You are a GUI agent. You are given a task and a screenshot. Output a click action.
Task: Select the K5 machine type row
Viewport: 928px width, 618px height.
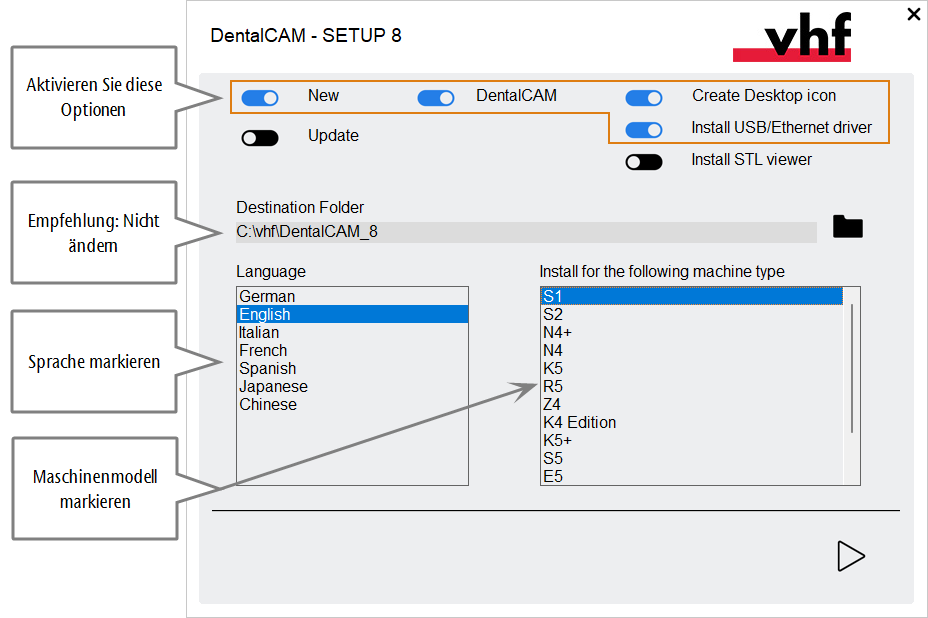click(691, 368)
